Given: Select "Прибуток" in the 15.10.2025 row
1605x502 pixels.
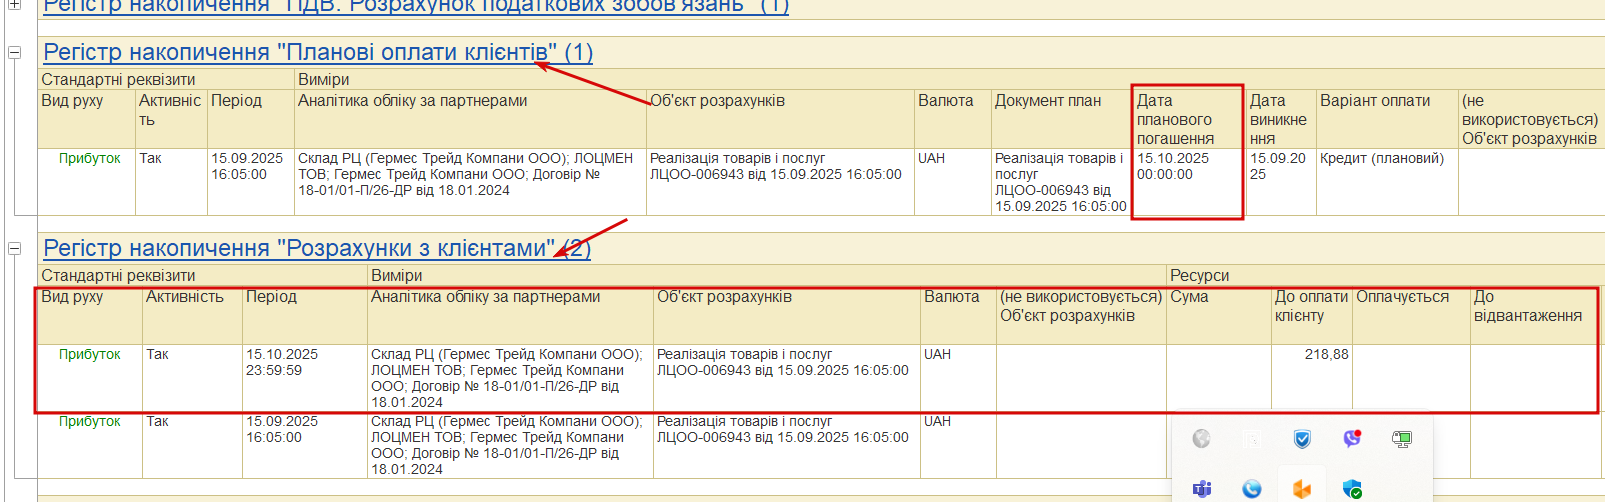Looking at the screenshot, I should point(90,377).
